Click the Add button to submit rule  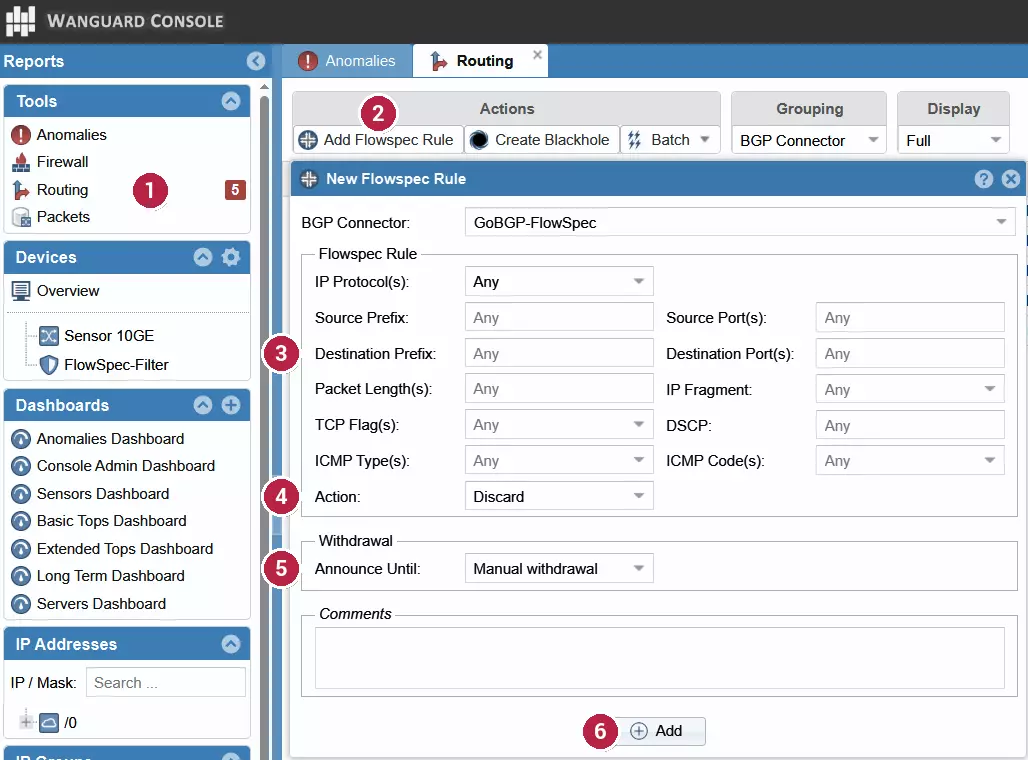(660, 731)
